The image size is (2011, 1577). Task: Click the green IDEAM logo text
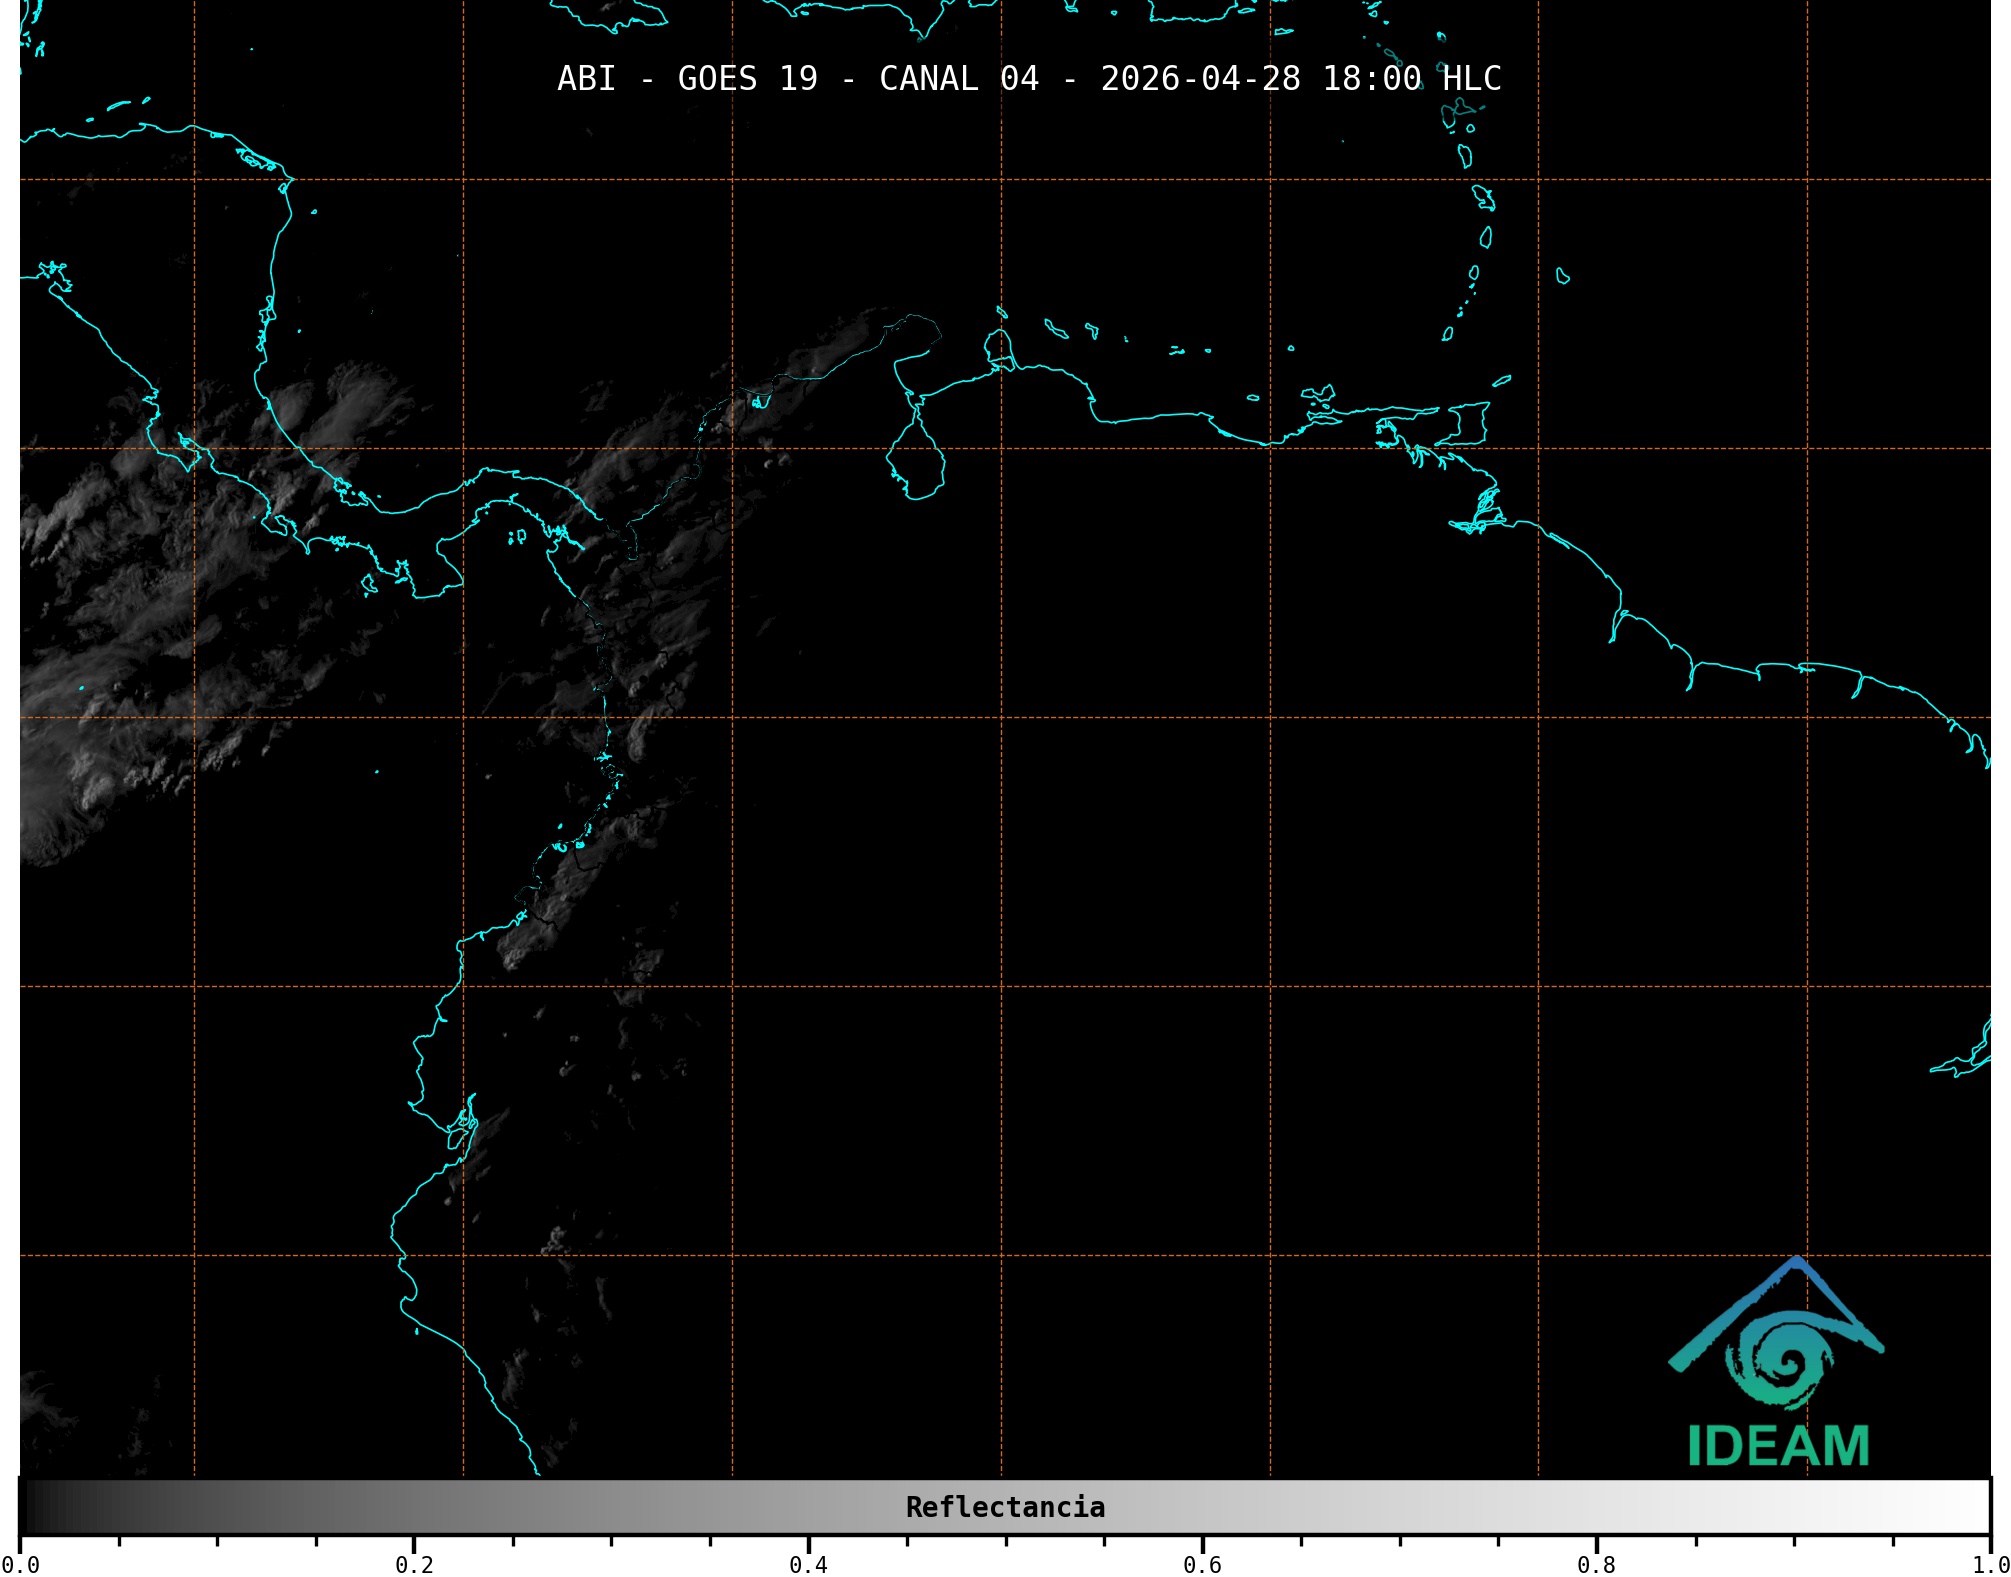pos(1778,1446)
